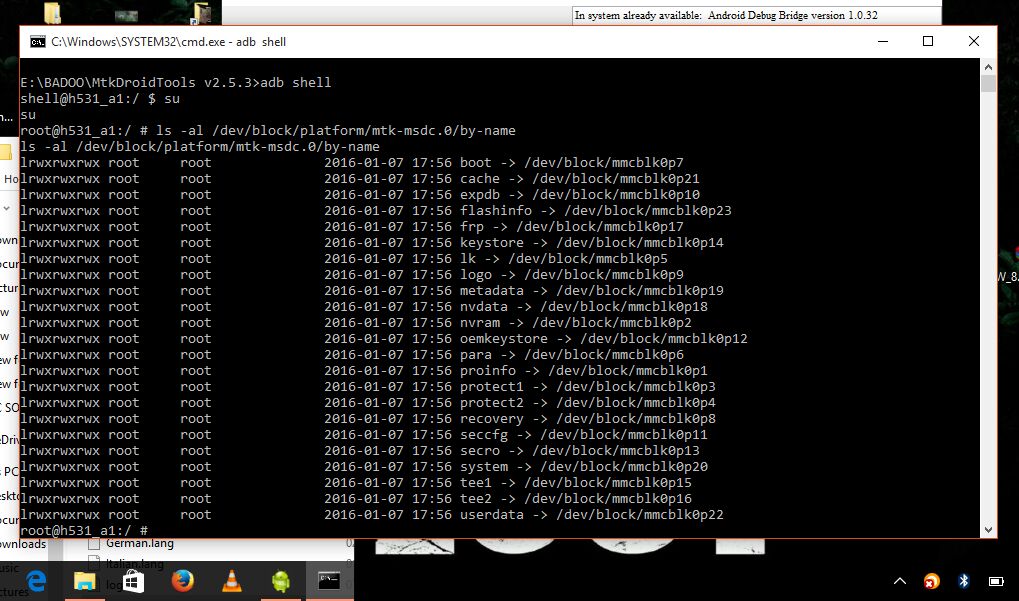The width and height of the screenshot is (1019, 601).
Task: Open File Explorer from the taskbar
Action: (85, 581)
